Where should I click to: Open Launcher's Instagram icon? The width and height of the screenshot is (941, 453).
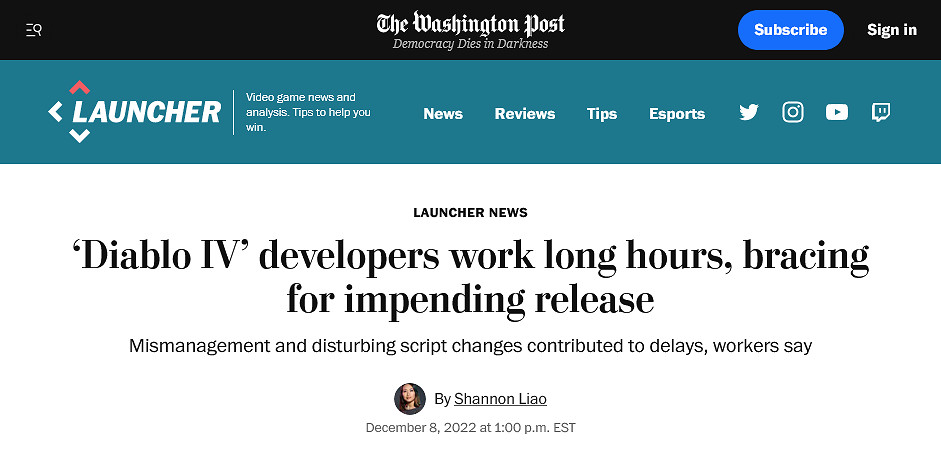pyautogui.click(x=793, y=112)
